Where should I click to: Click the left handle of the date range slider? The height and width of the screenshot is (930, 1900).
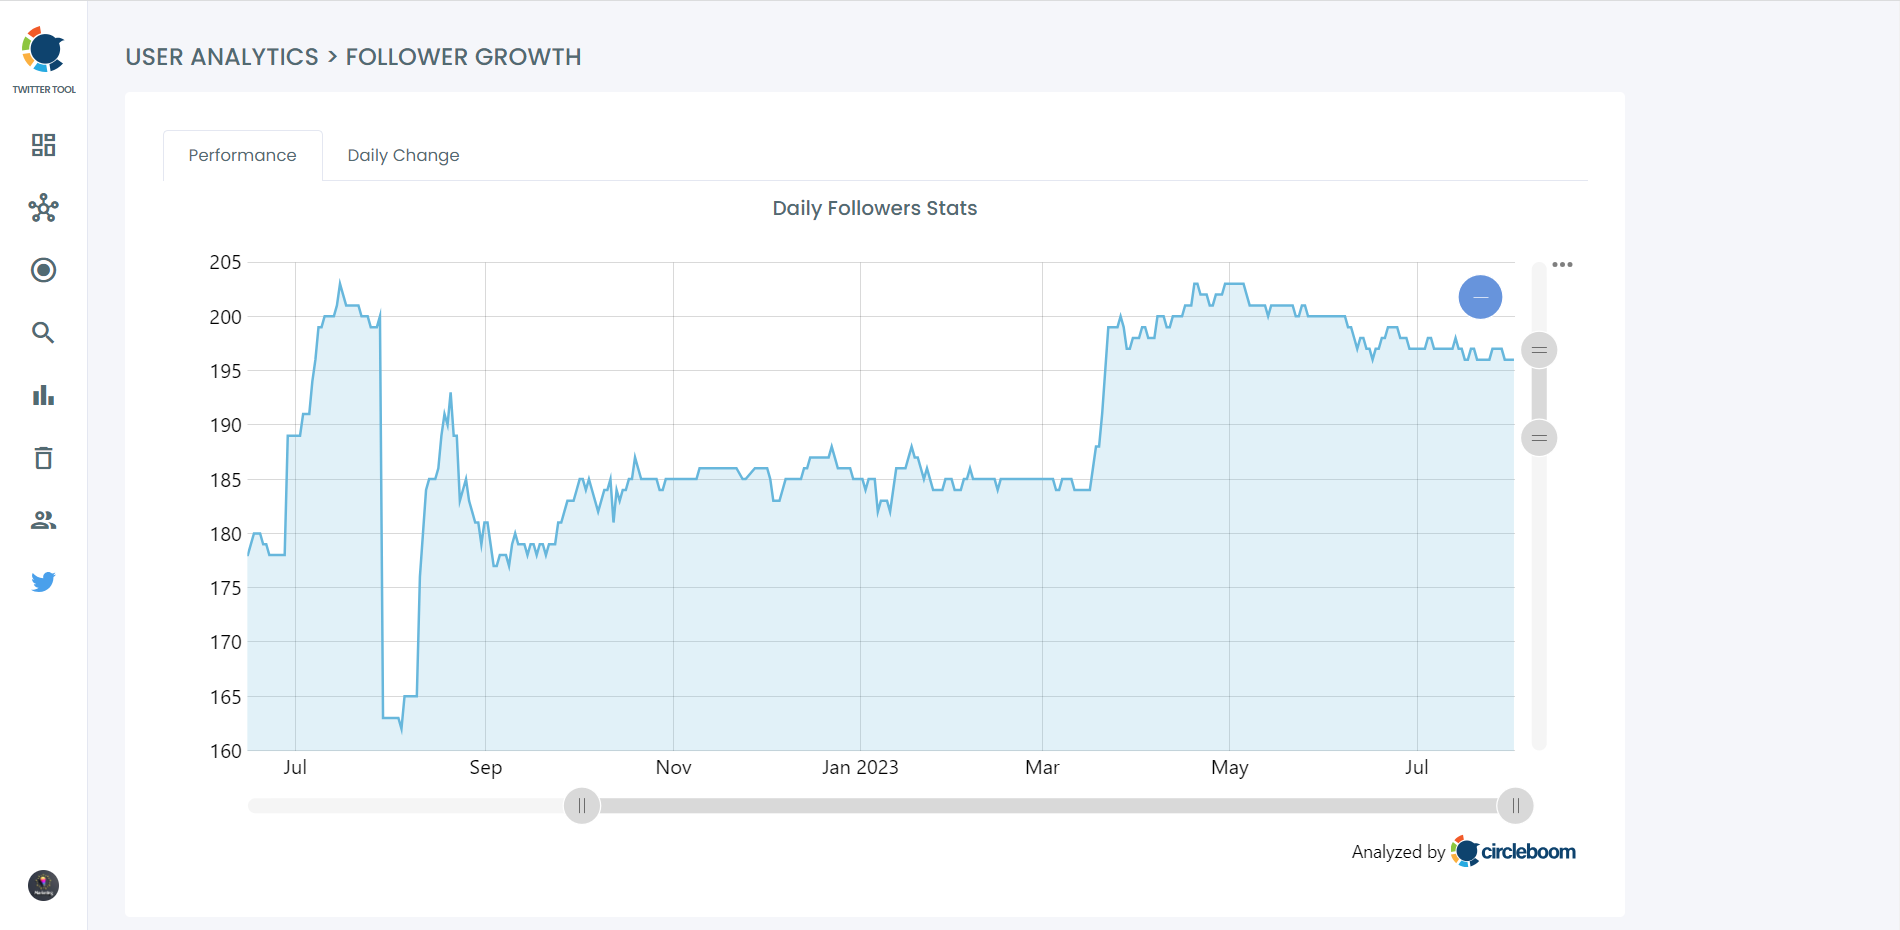tap(581, 805)
